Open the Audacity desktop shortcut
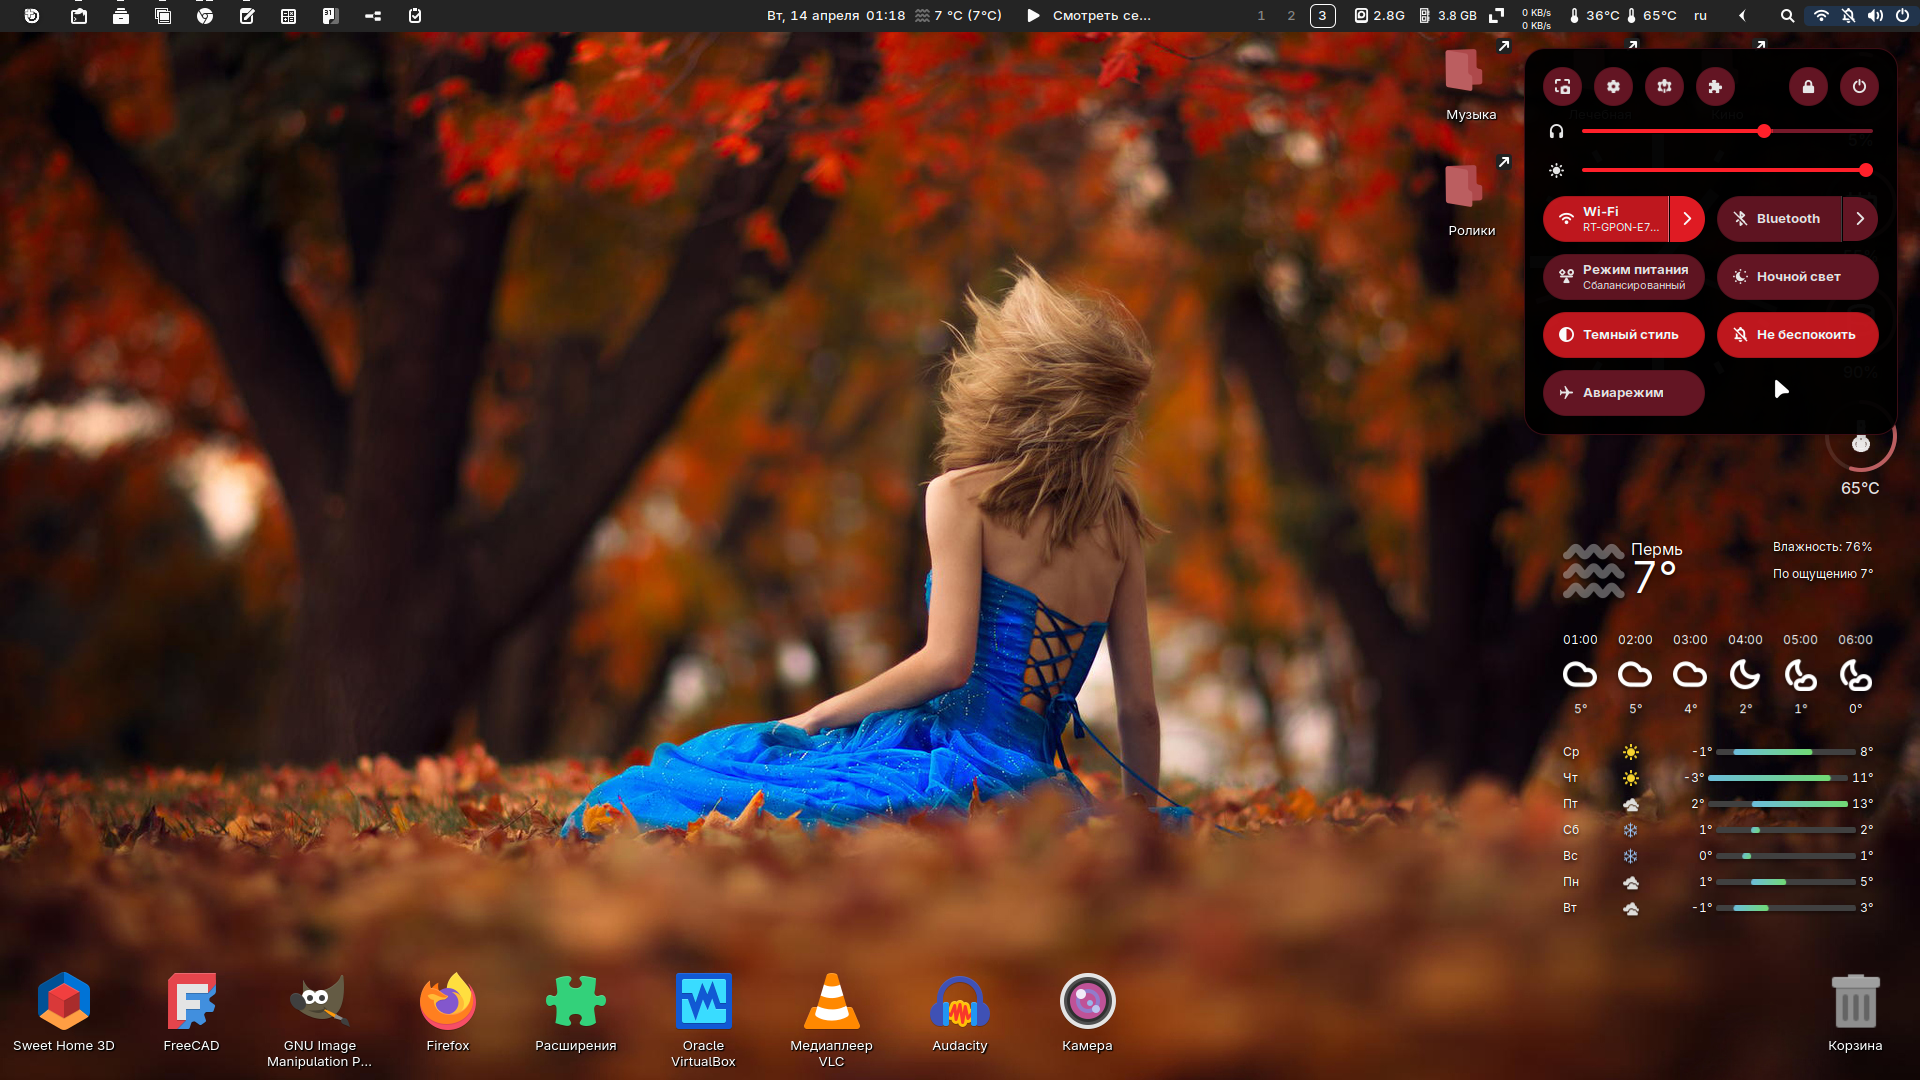1920x1080 pixels. point(959,1003)
